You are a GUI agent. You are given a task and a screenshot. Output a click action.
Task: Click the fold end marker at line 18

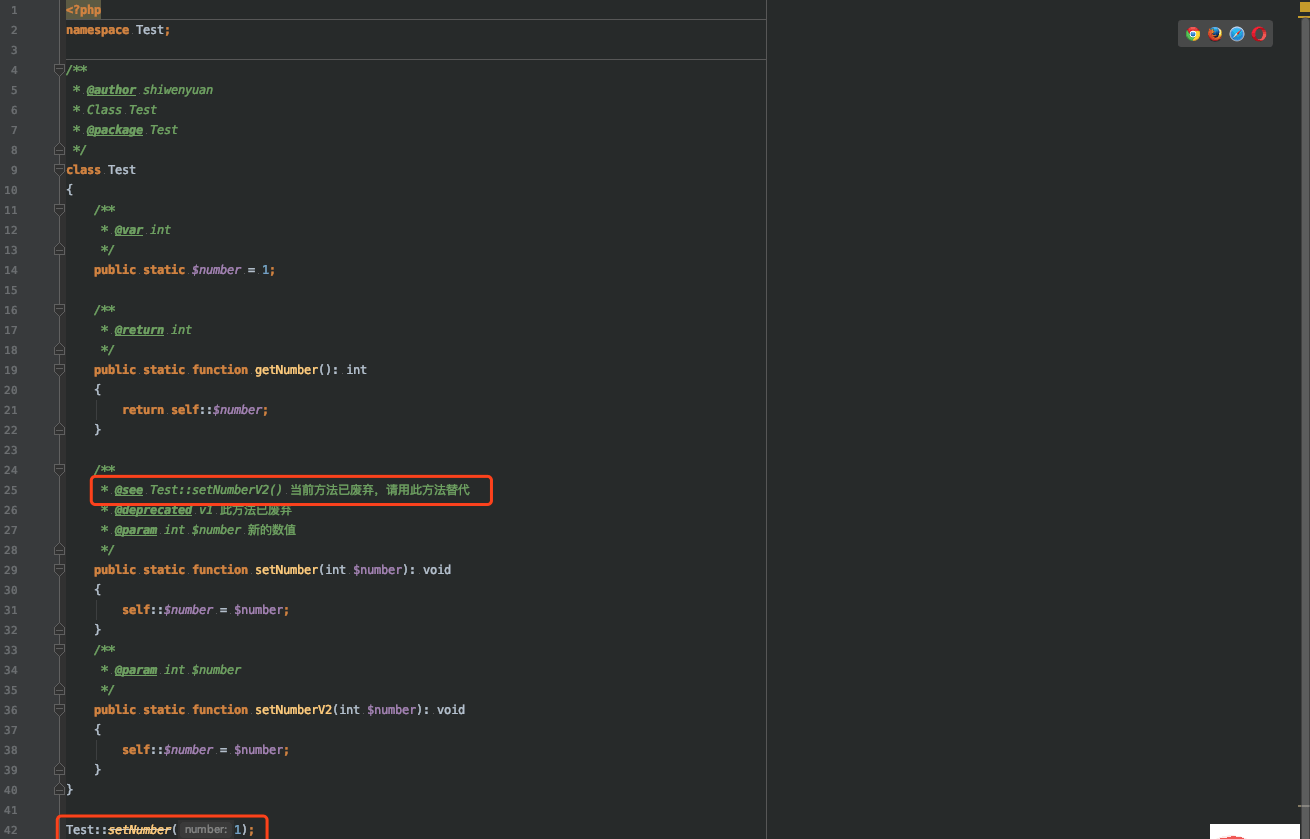(x=60, y=350)
